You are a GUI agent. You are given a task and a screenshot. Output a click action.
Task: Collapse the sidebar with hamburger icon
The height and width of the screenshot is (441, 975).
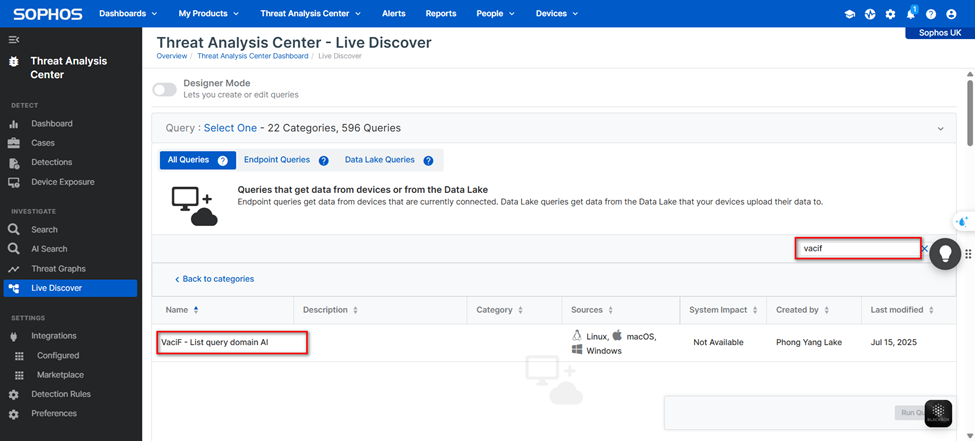13,39
